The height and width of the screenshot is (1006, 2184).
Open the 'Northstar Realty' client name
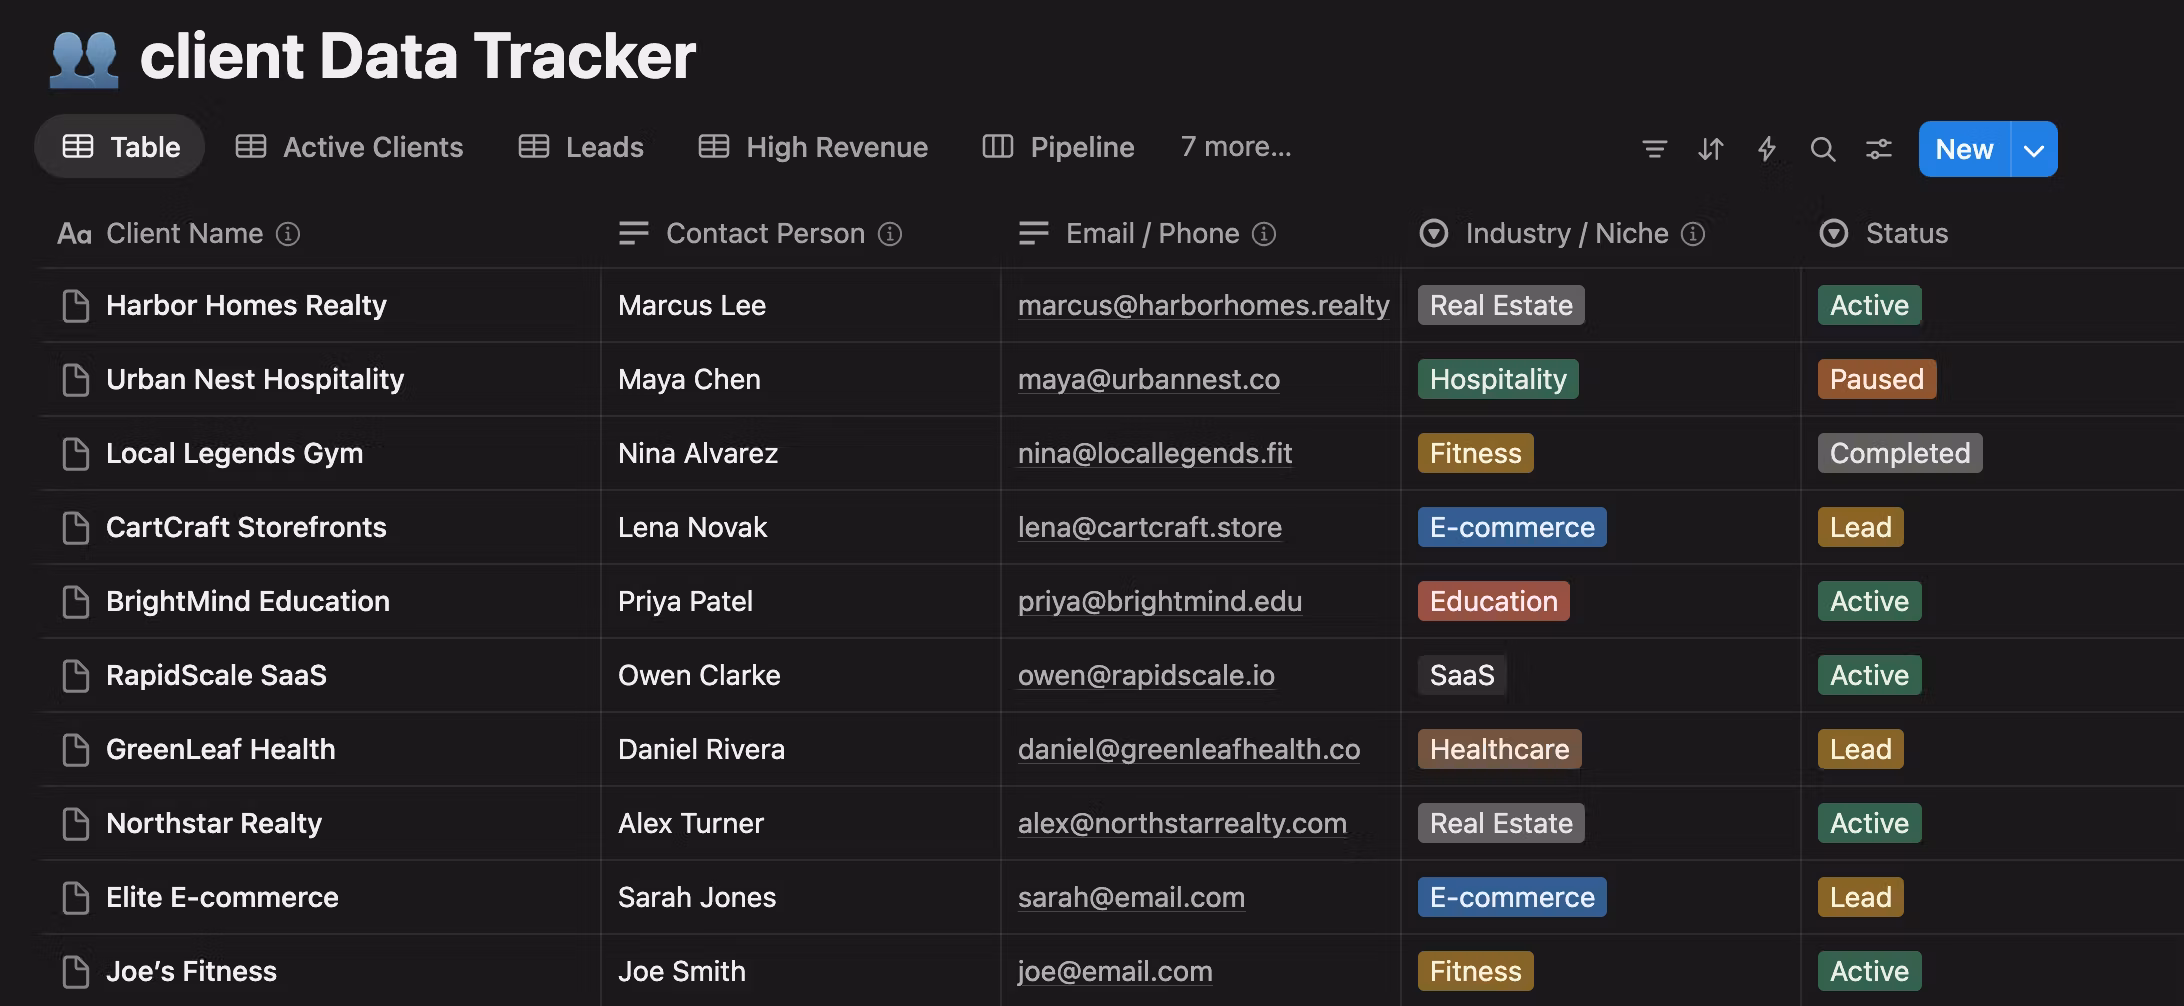point(214,823)
